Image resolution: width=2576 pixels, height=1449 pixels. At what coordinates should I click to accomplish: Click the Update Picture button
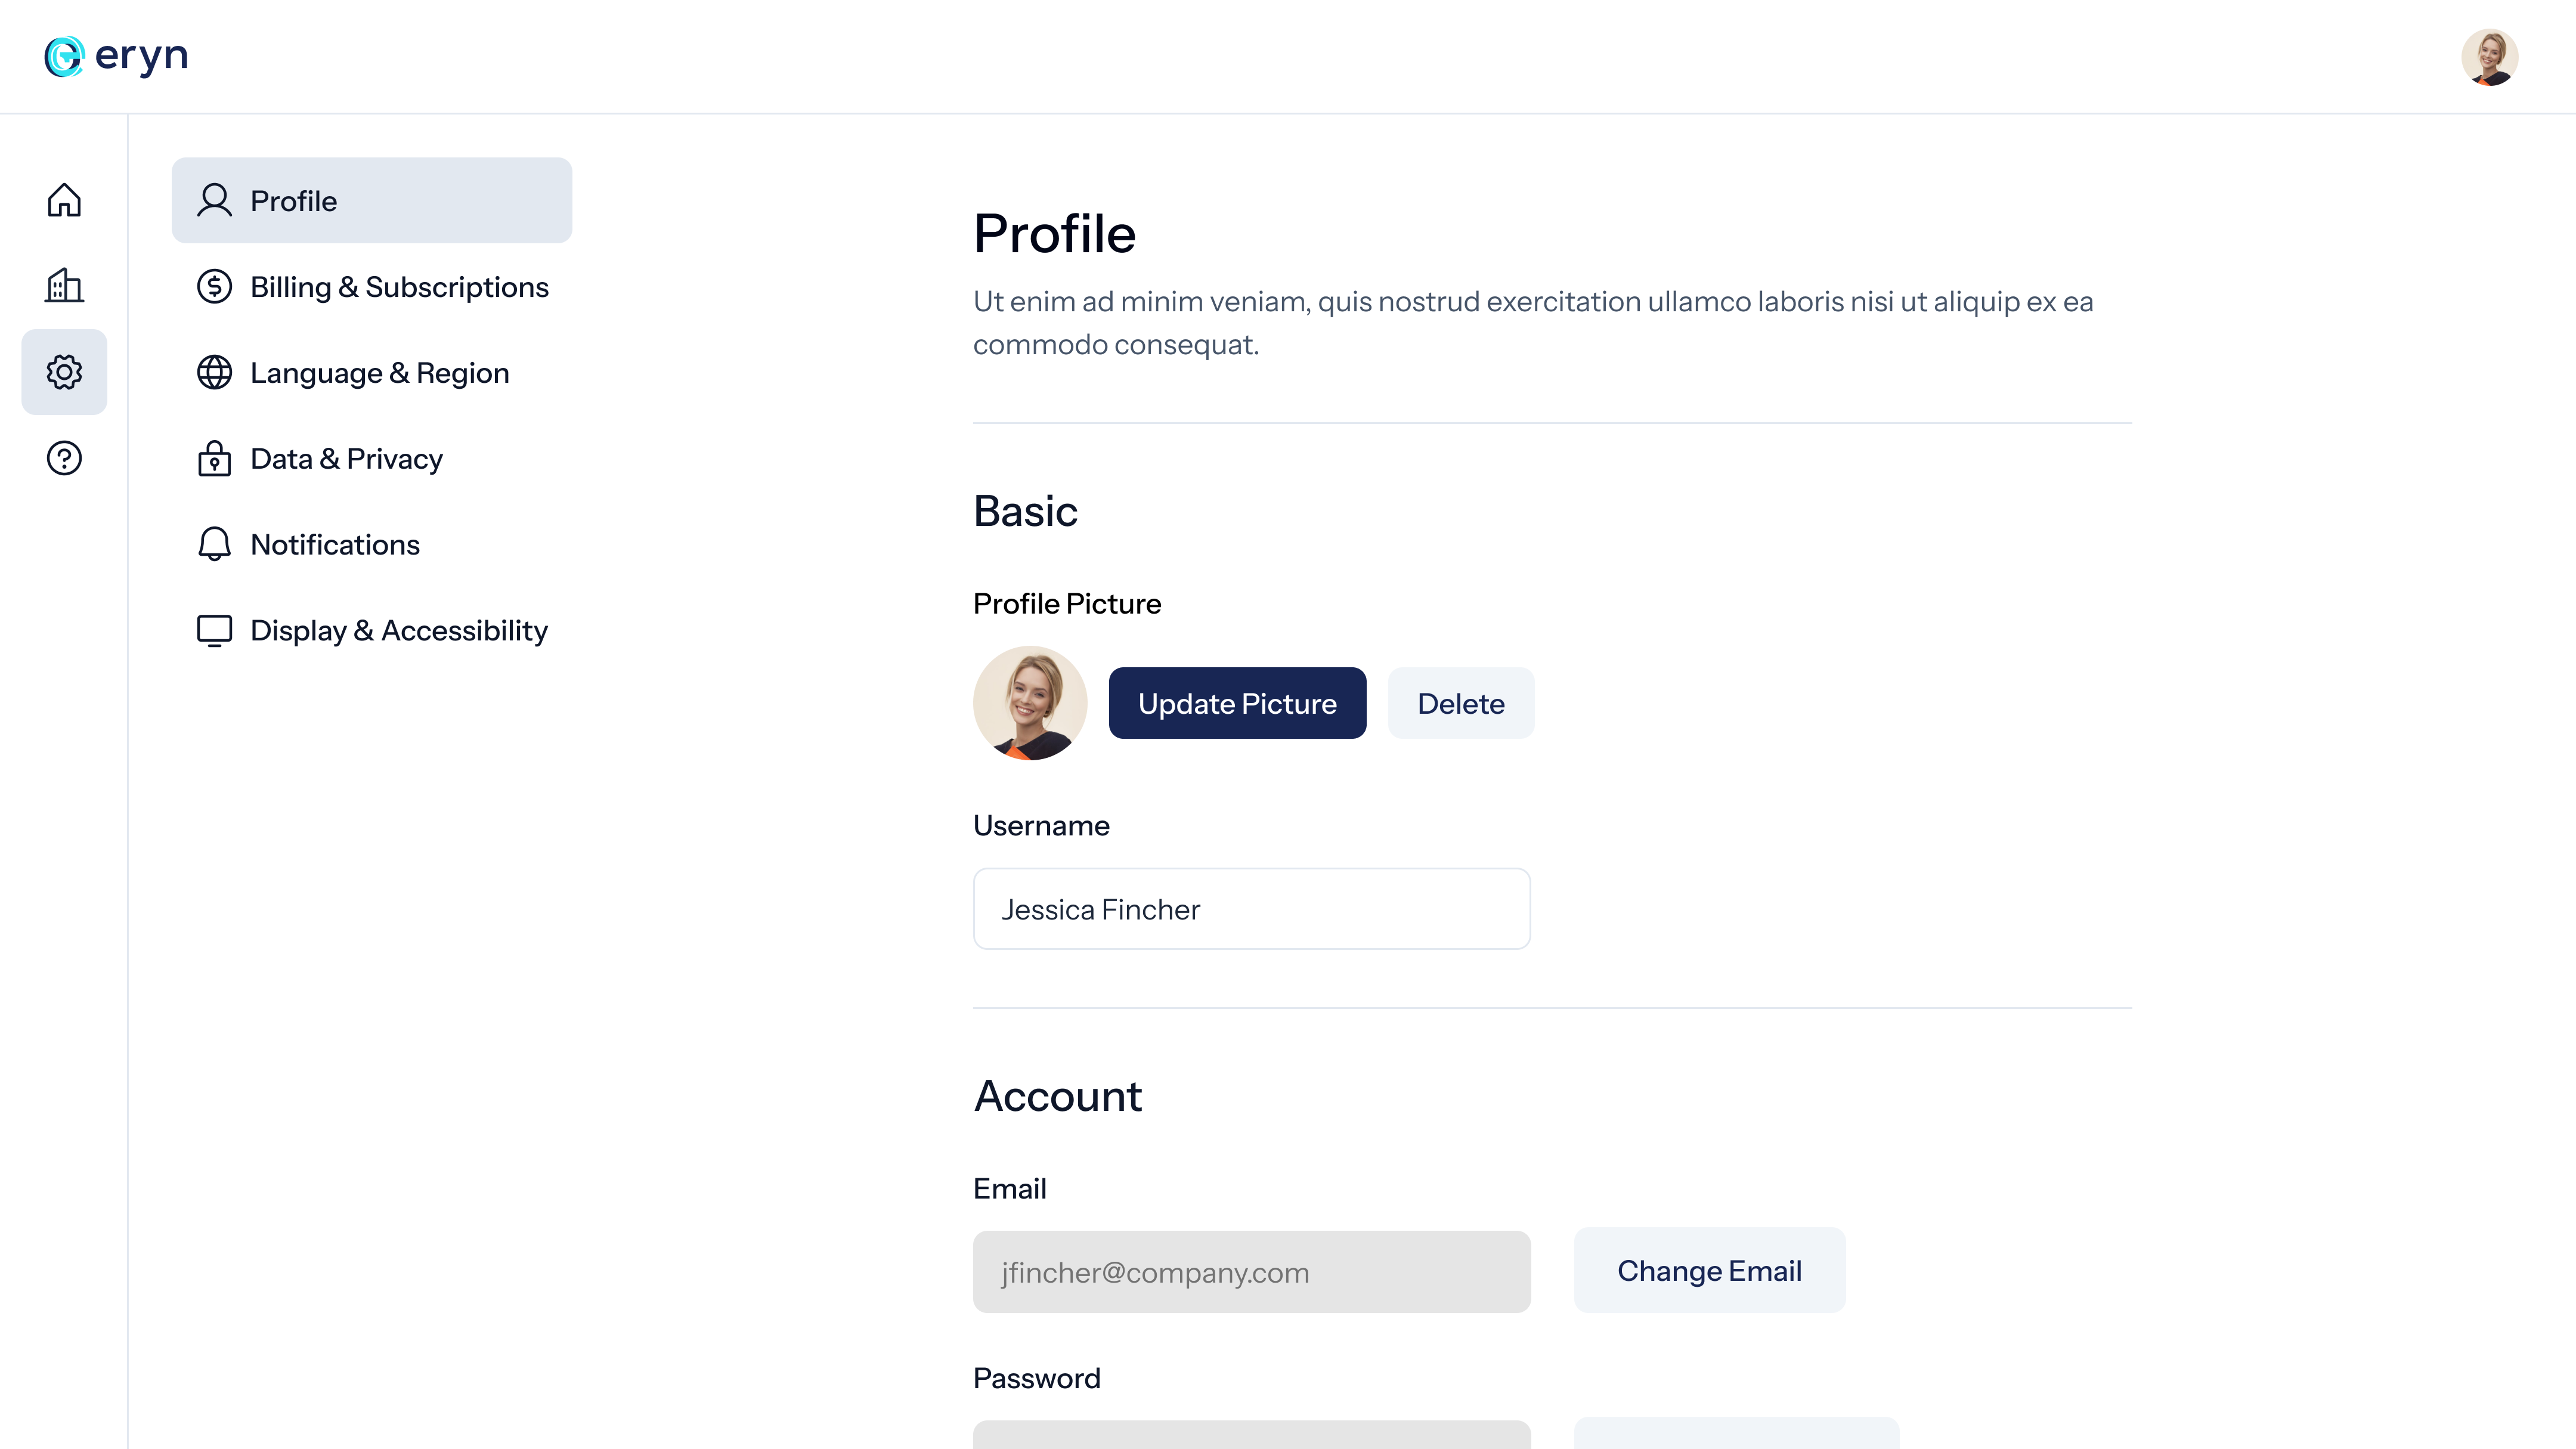coord(1237,703)
